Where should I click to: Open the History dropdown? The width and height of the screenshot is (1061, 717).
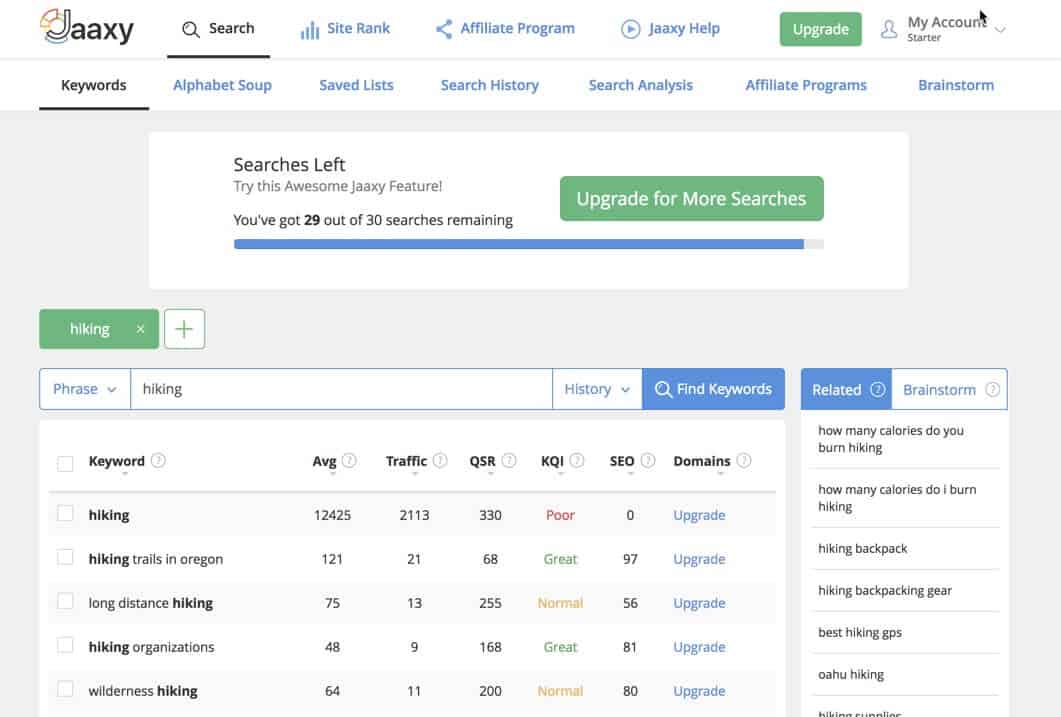coord(597,389)
